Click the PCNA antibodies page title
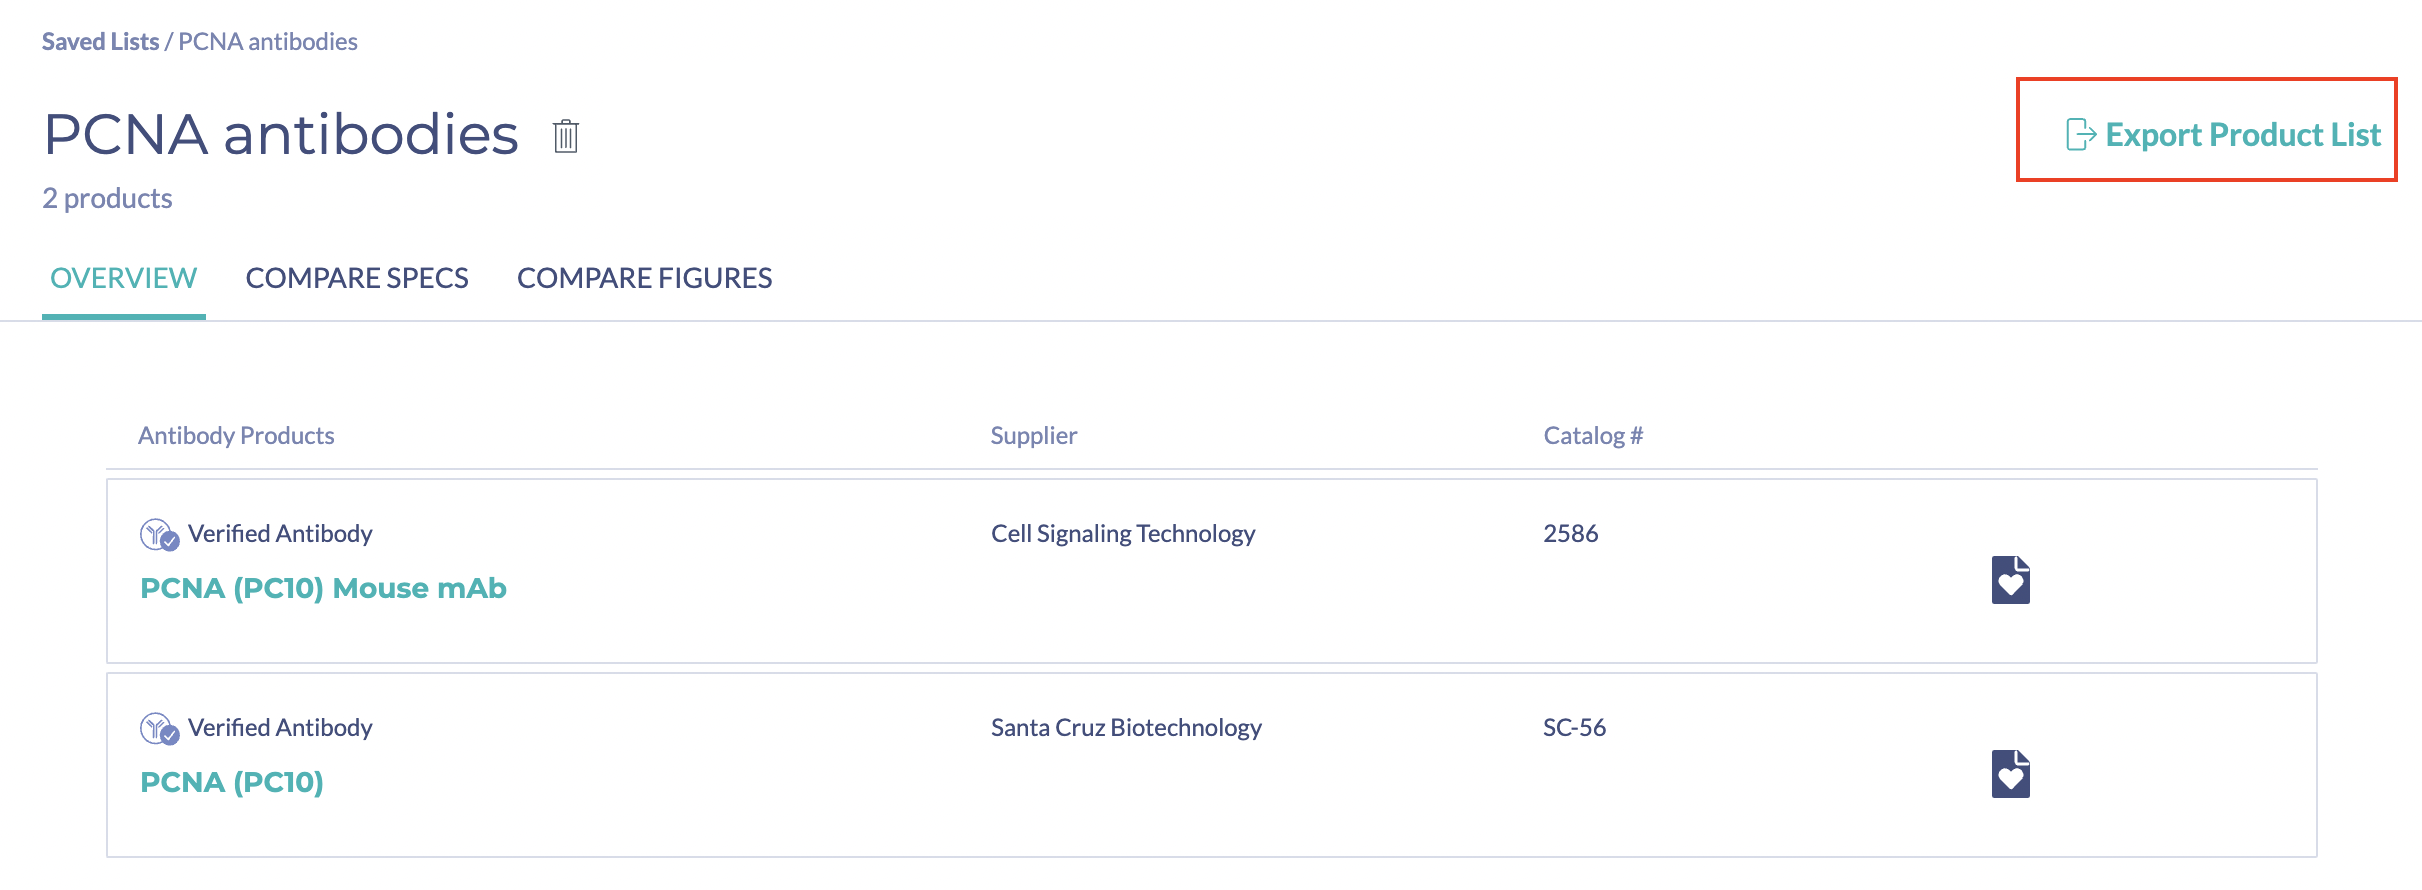Screen dimensions: 2422x890 click(281, 135)
